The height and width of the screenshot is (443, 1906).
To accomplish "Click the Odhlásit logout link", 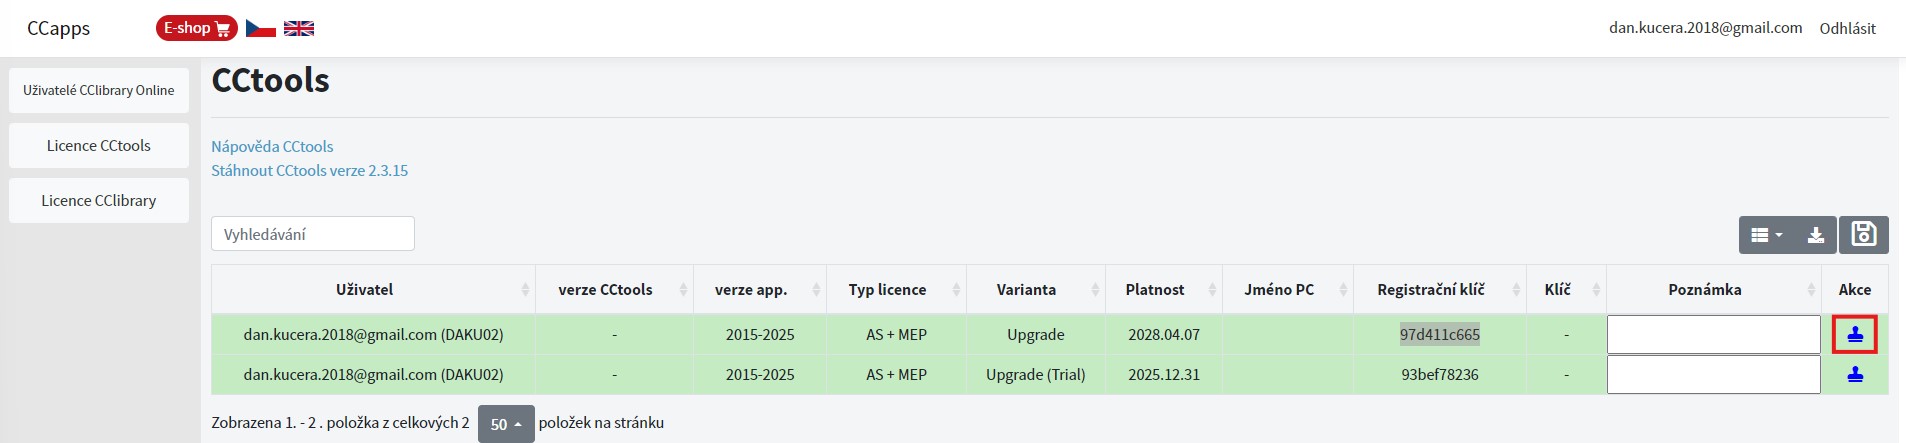I will point(1847,28).
